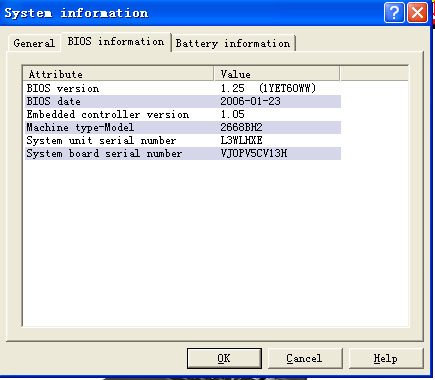The width and height of the screenshot is (435, 380).
Task: Select the Embedded controller version row
Action: click(x=183, y=114)
